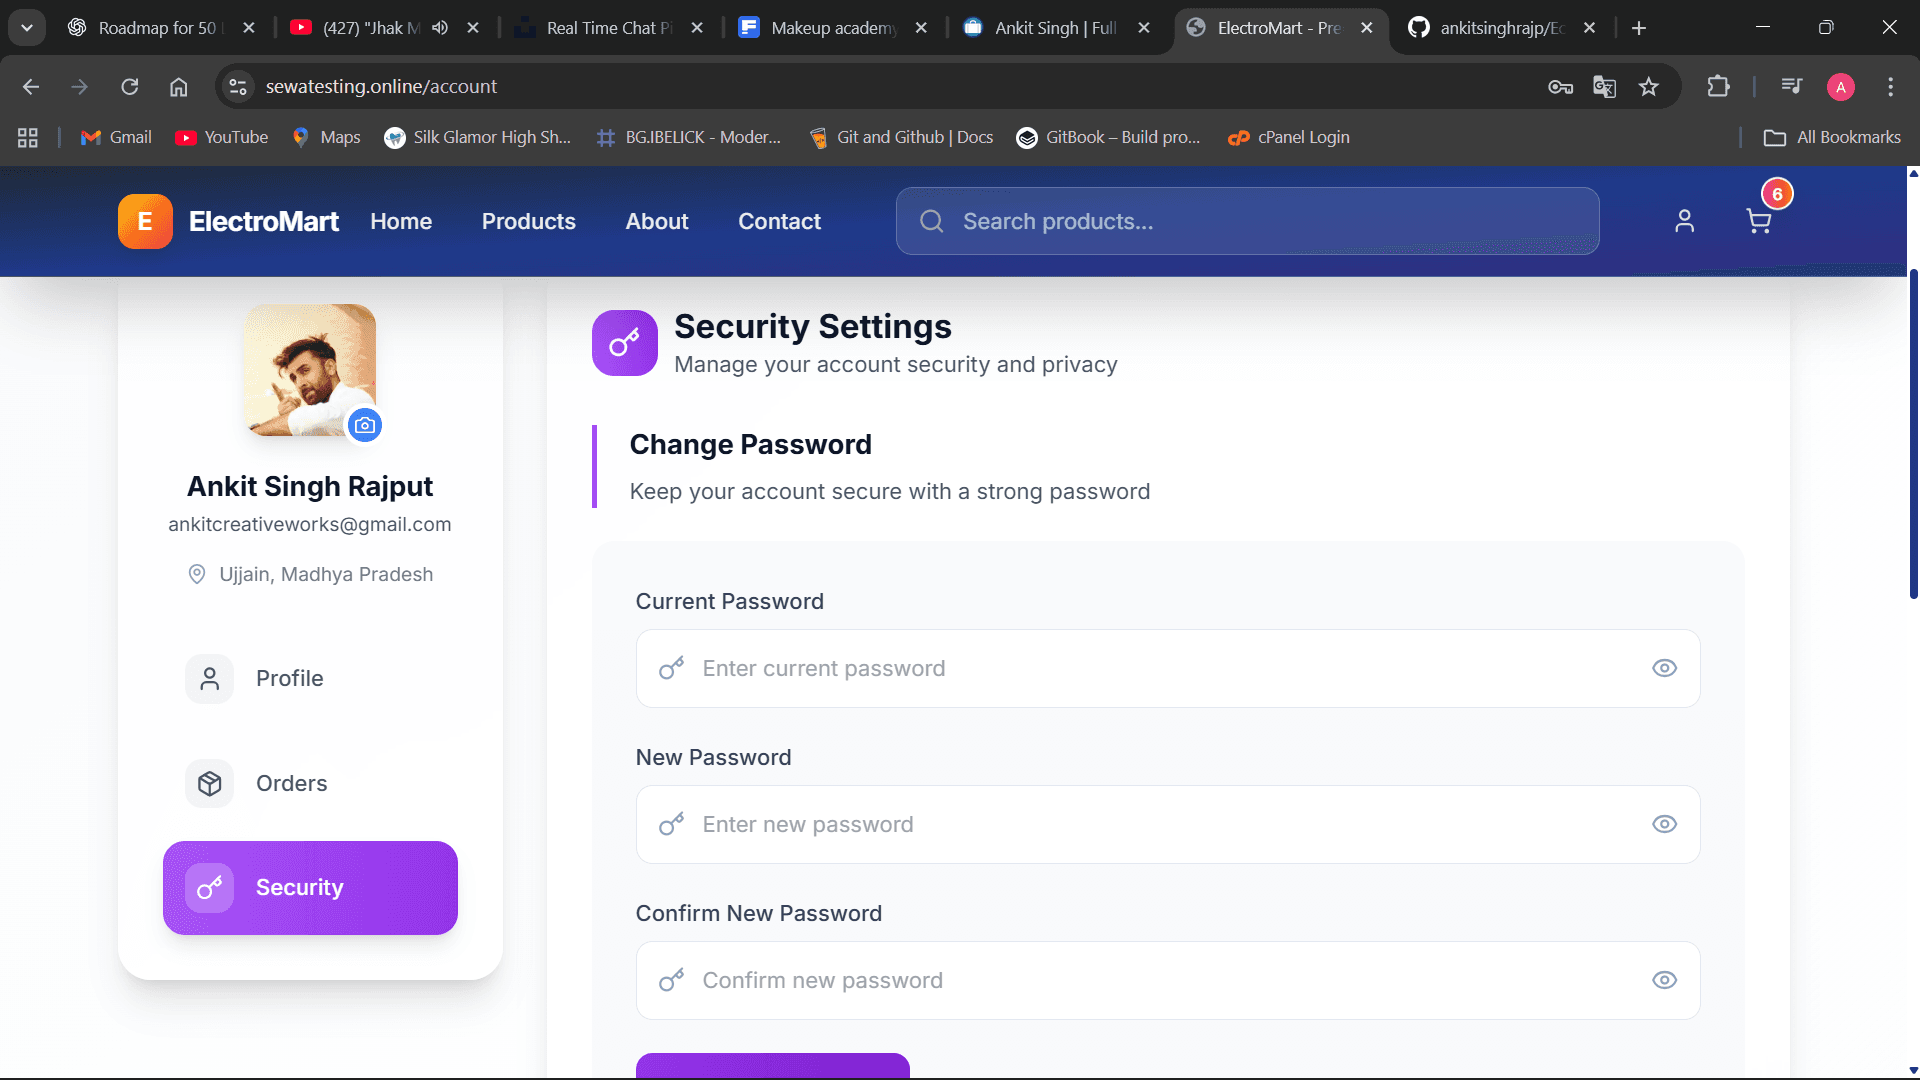The image size is (1920, 1080).
Task: Click the ElectroMart orange E logo
Action: (145, 221)
